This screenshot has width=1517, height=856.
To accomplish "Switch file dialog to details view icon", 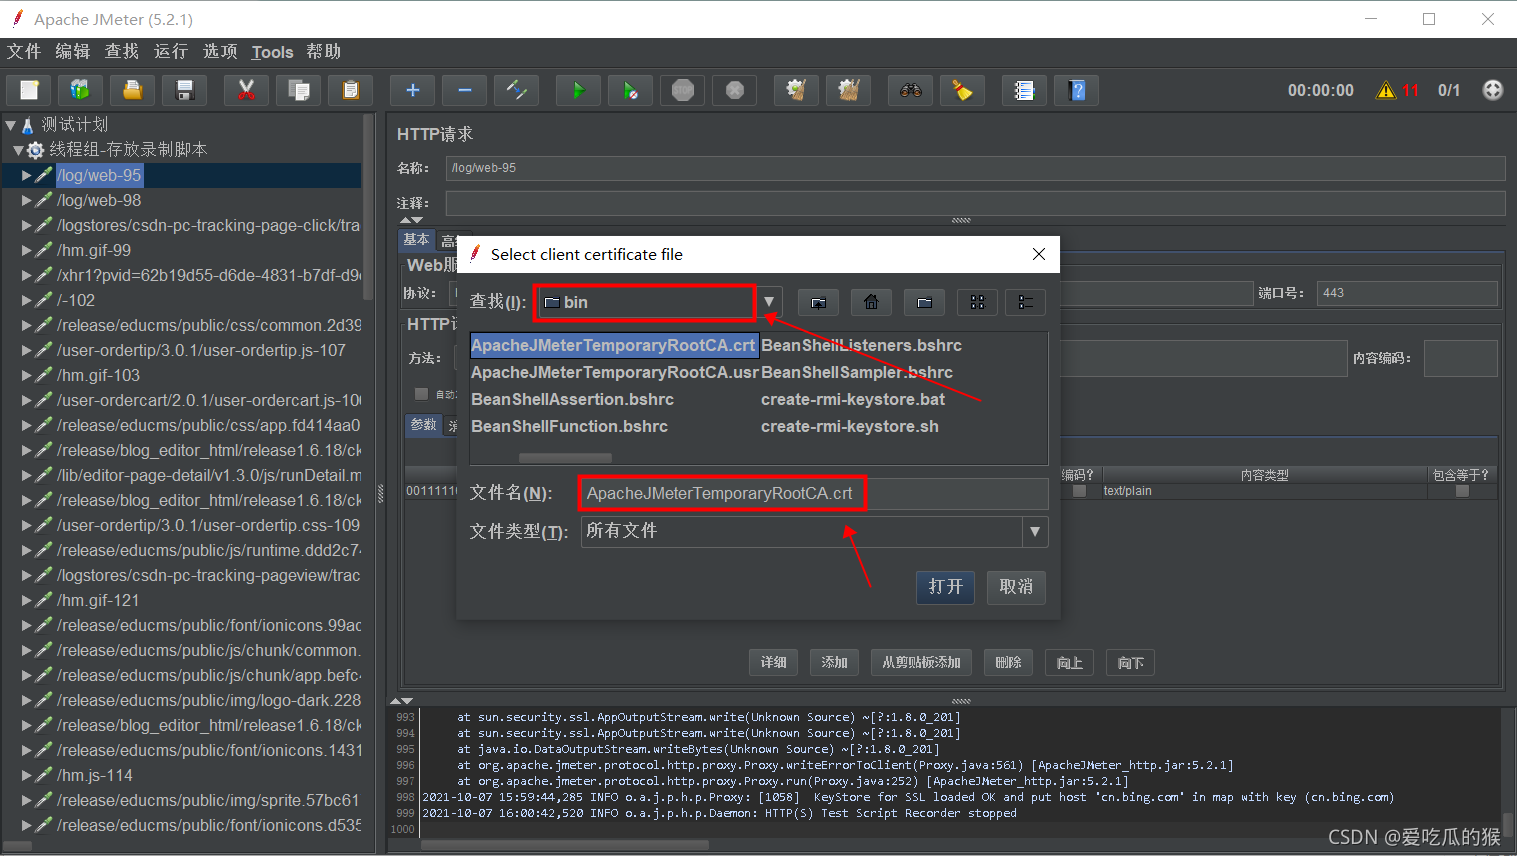I will [1025, 302].
